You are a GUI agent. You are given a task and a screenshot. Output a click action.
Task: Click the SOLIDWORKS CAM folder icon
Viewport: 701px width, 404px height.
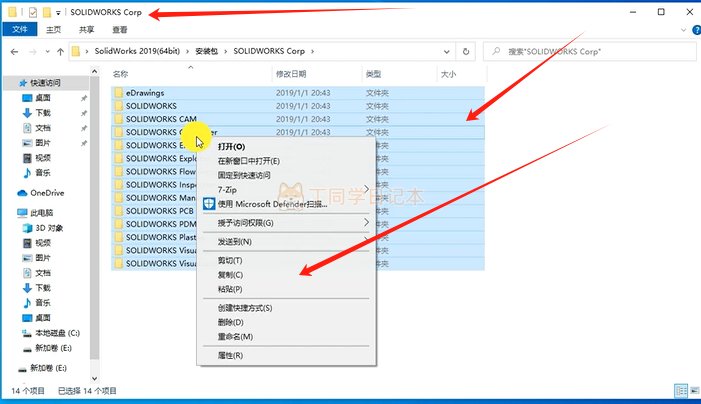pyautogui.click(x=118, y=119)
